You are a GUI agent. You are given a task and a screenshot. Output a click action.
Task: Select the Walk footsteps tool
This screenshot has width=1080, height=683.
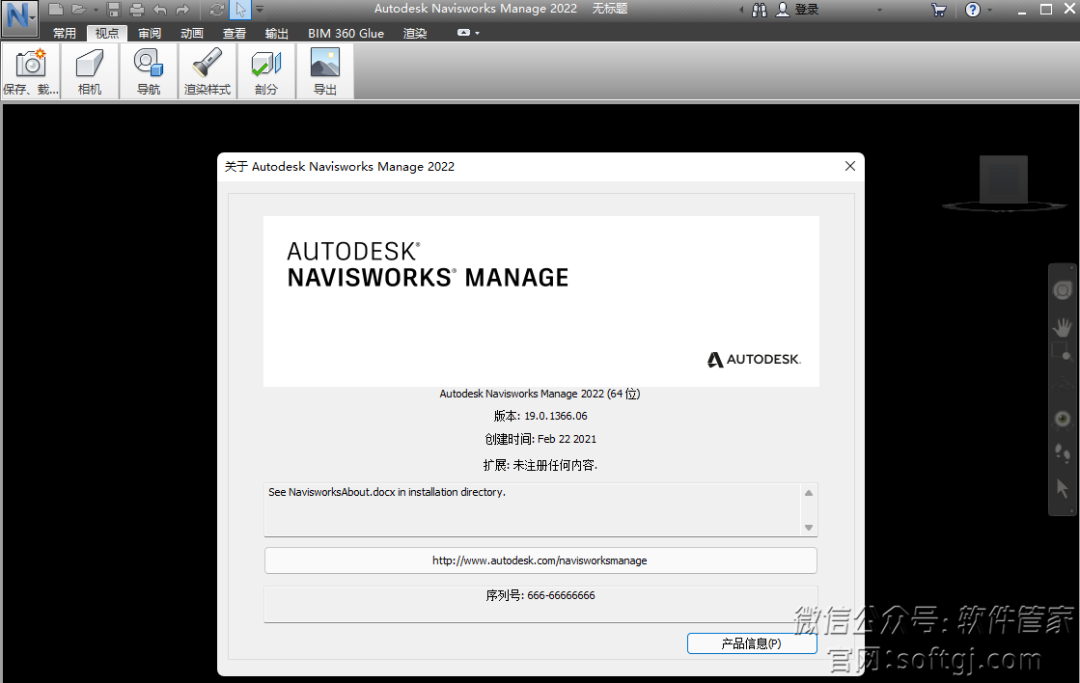point(1062,453)
